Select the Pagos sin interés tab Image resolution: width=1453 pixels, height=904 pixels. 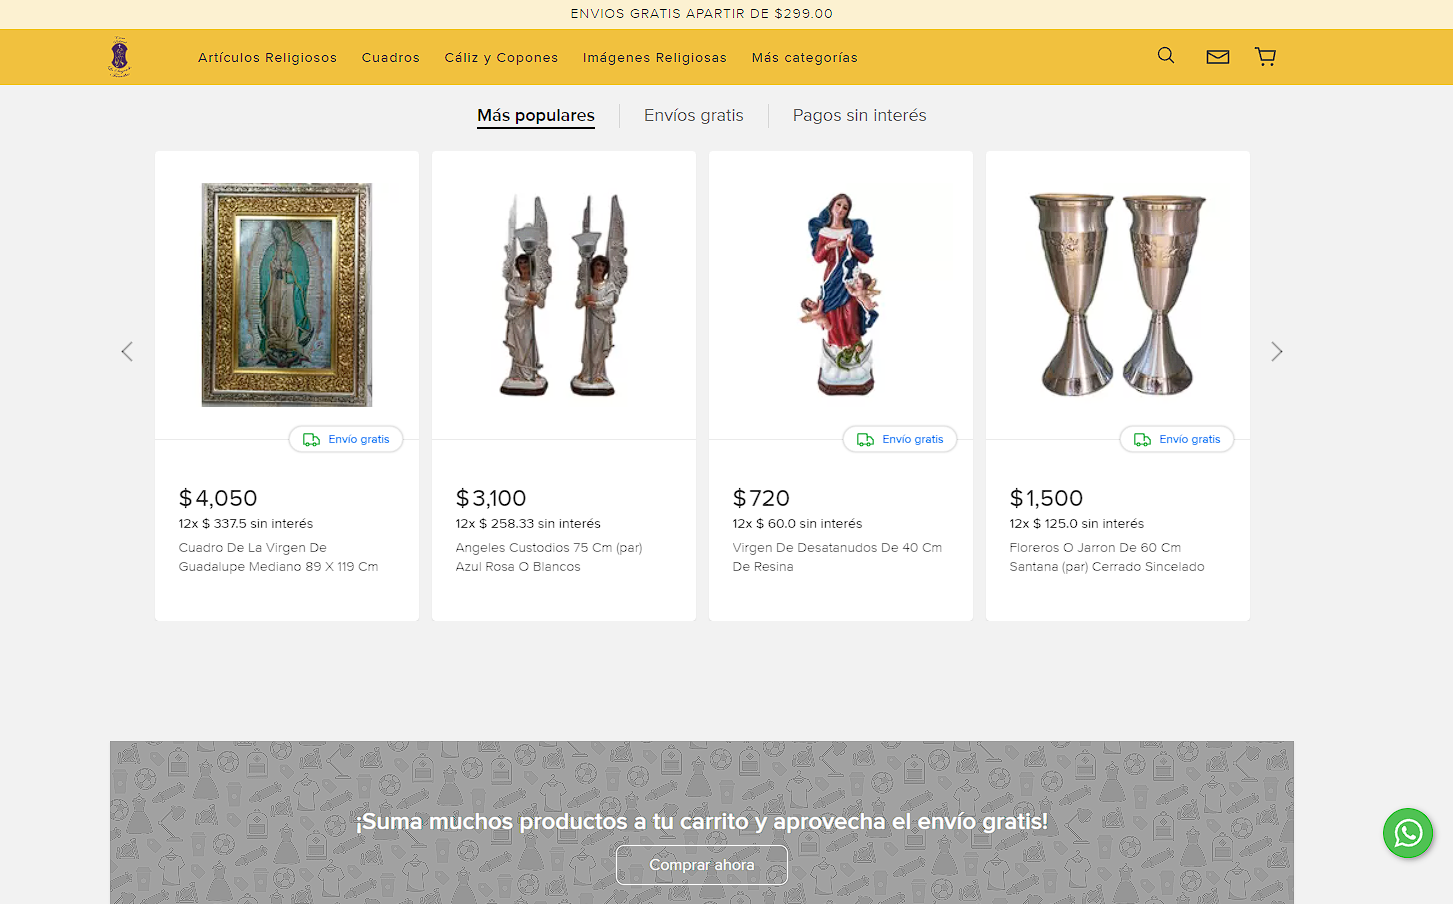click(859, 116)
